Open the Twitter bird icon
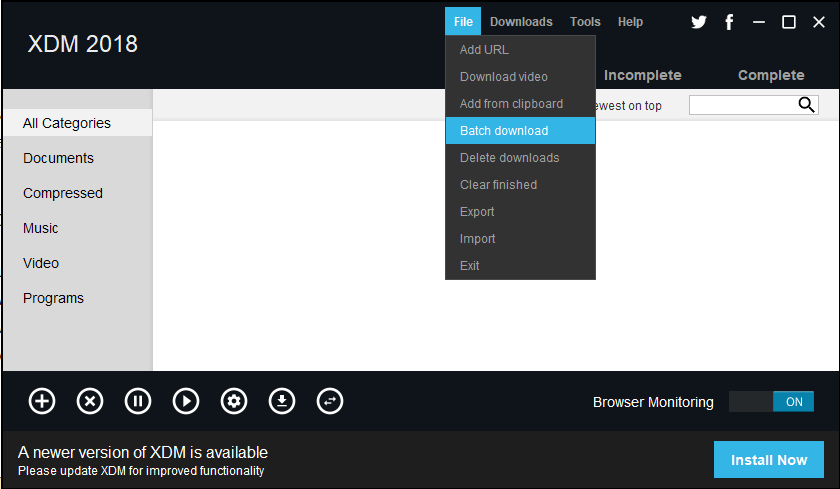This screenshot has width=840, height=489. coord(699,22)
